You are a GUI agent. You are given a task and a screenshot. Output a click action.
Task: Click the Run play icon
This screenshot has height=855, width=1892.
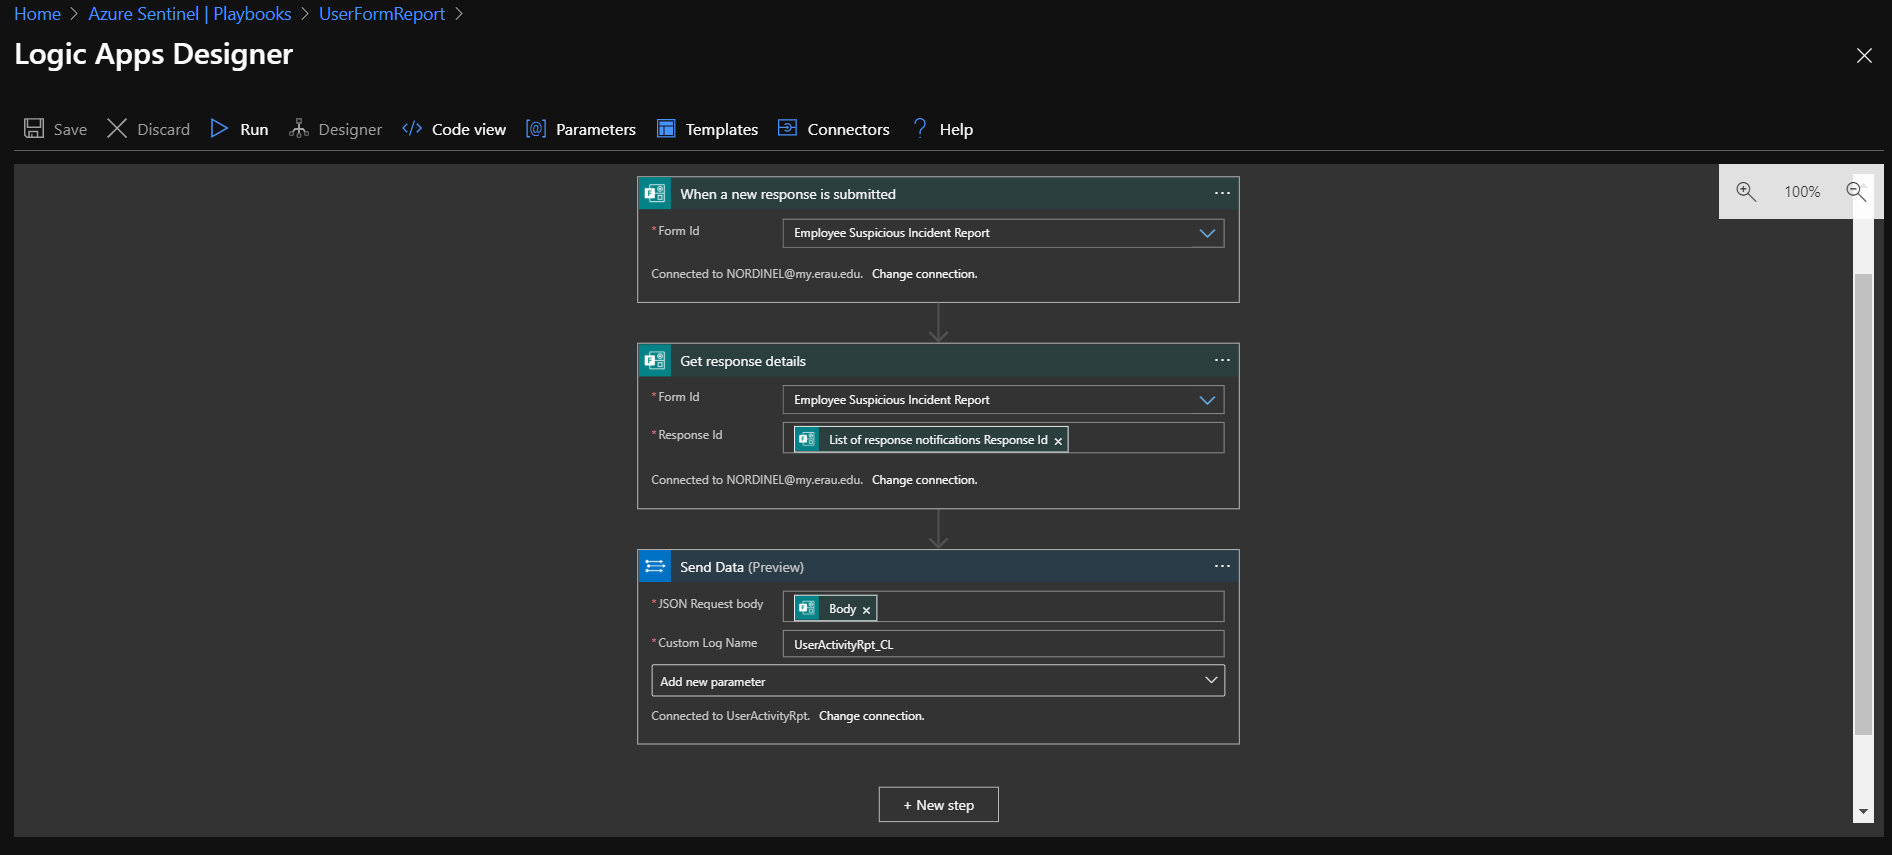pos(219,128)
